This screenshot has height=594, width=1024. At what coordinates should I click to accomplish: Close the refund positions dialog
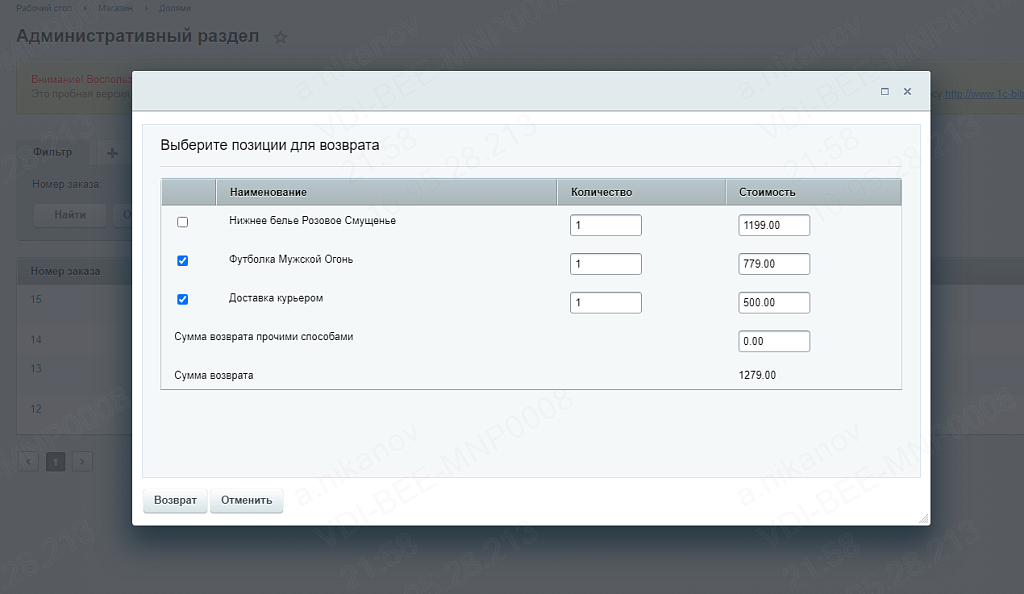(x=907, y=91)
